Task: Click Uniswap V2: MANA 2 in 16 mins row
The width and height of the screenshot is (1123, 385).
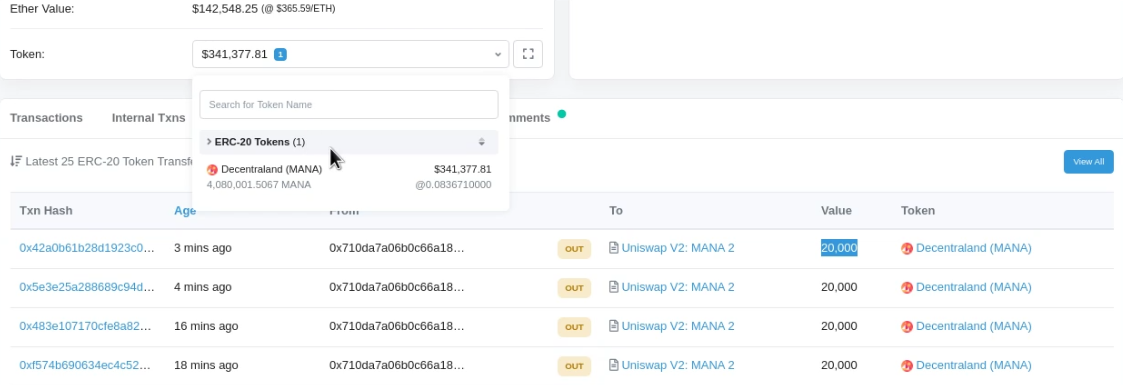Action: 678,326
